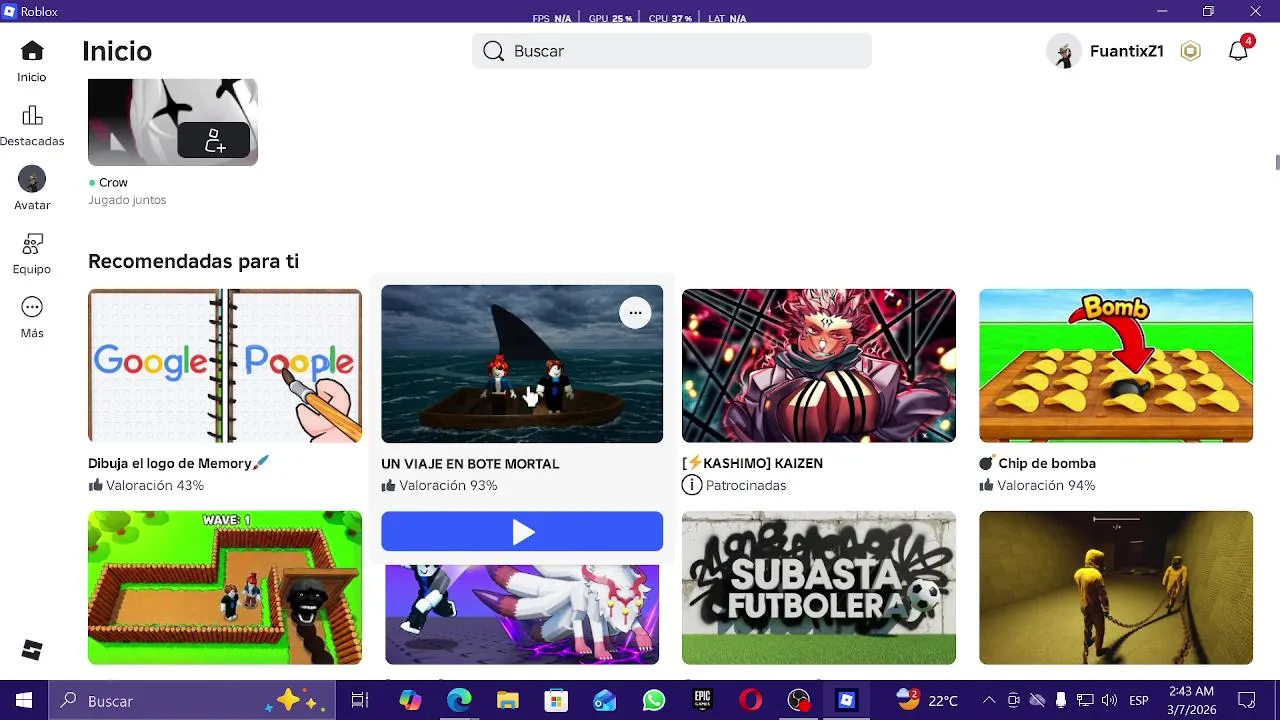Switch ESP keyboard language

coord(1138,701)
